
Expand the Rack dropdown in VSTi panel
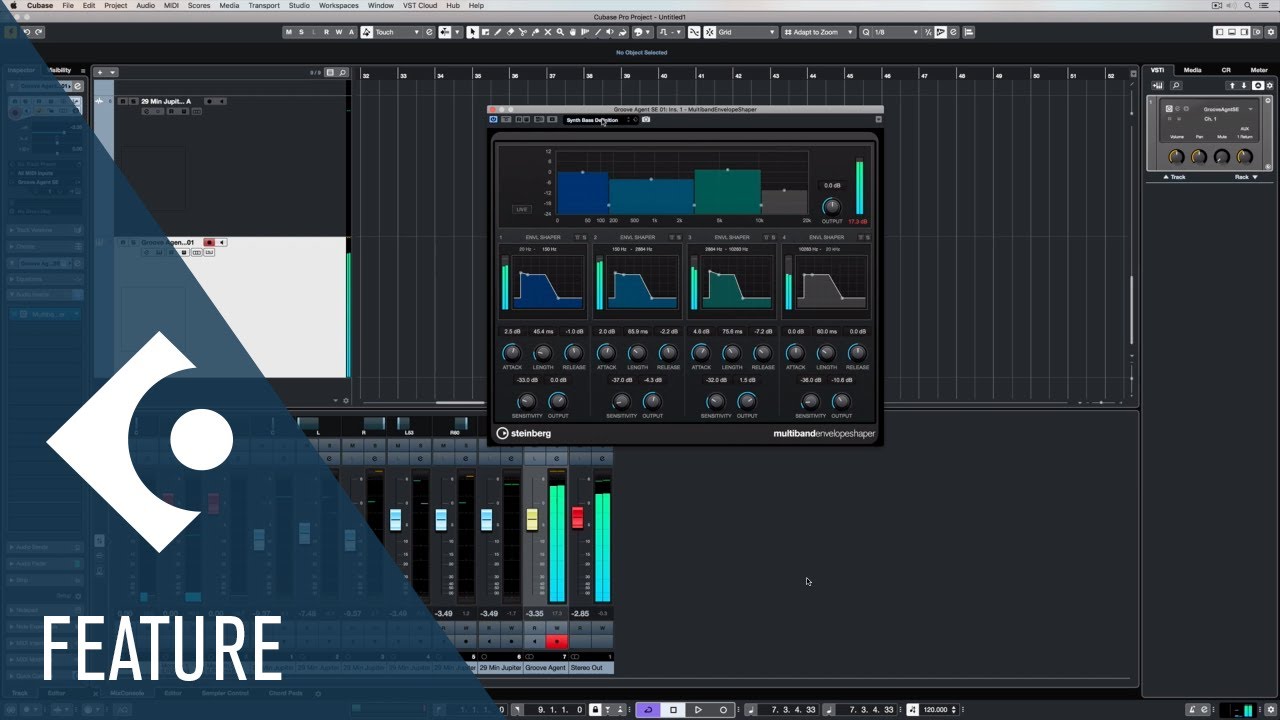1246,177
